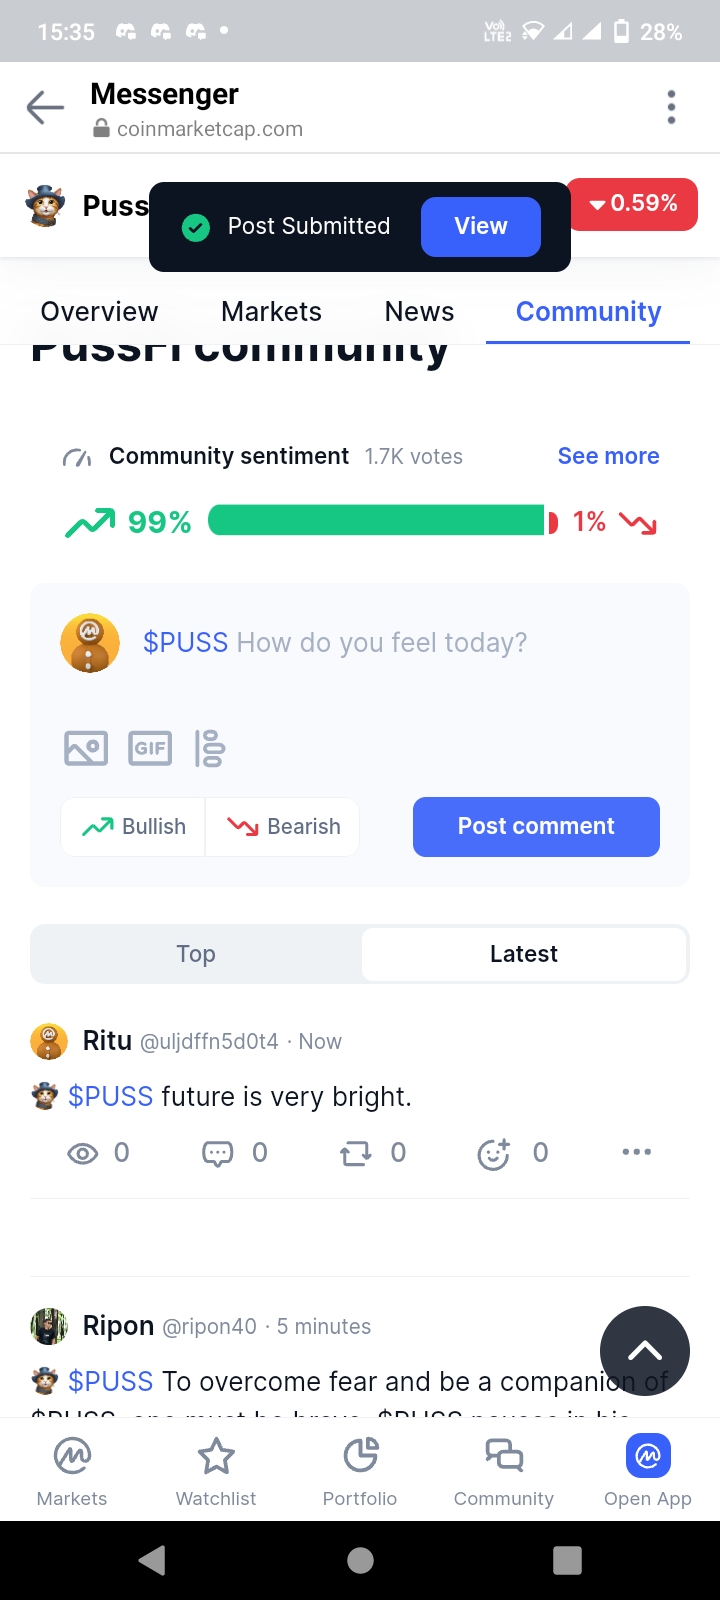
Task: Open browser three-dot overflow menu
Action: click(671, 107)
